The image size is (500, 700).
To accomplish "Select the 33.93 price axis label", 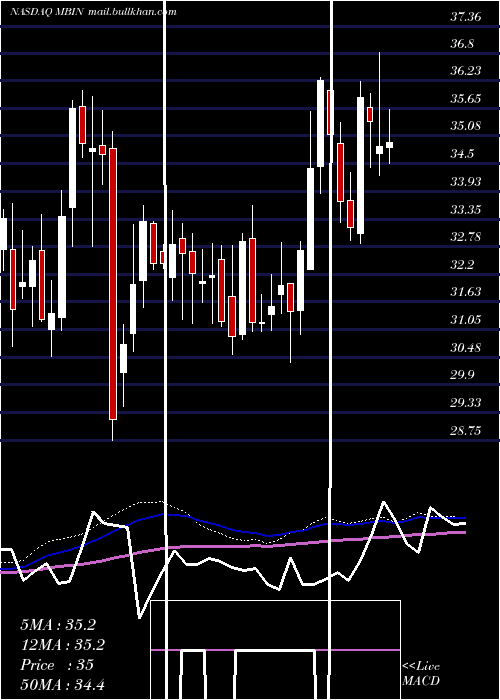I will [x=466, y=182].
